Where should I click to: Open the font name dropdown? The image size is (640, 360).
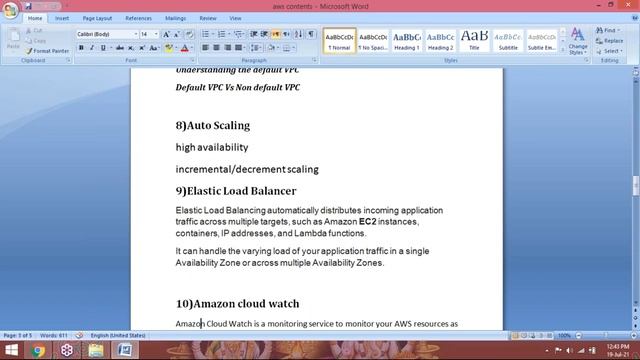tap(136, 34)
